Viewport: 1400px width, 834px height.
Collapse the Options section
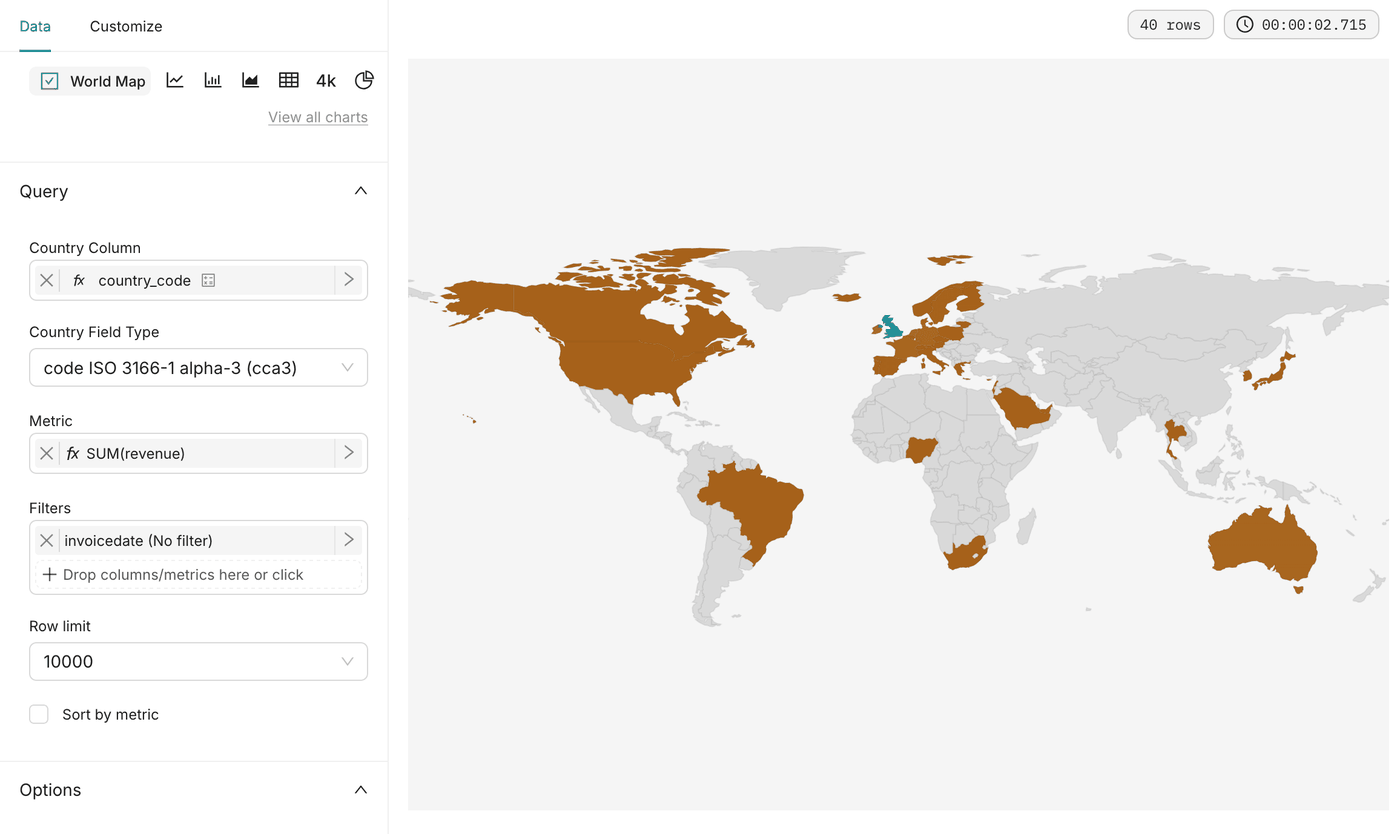coord(361,790)
